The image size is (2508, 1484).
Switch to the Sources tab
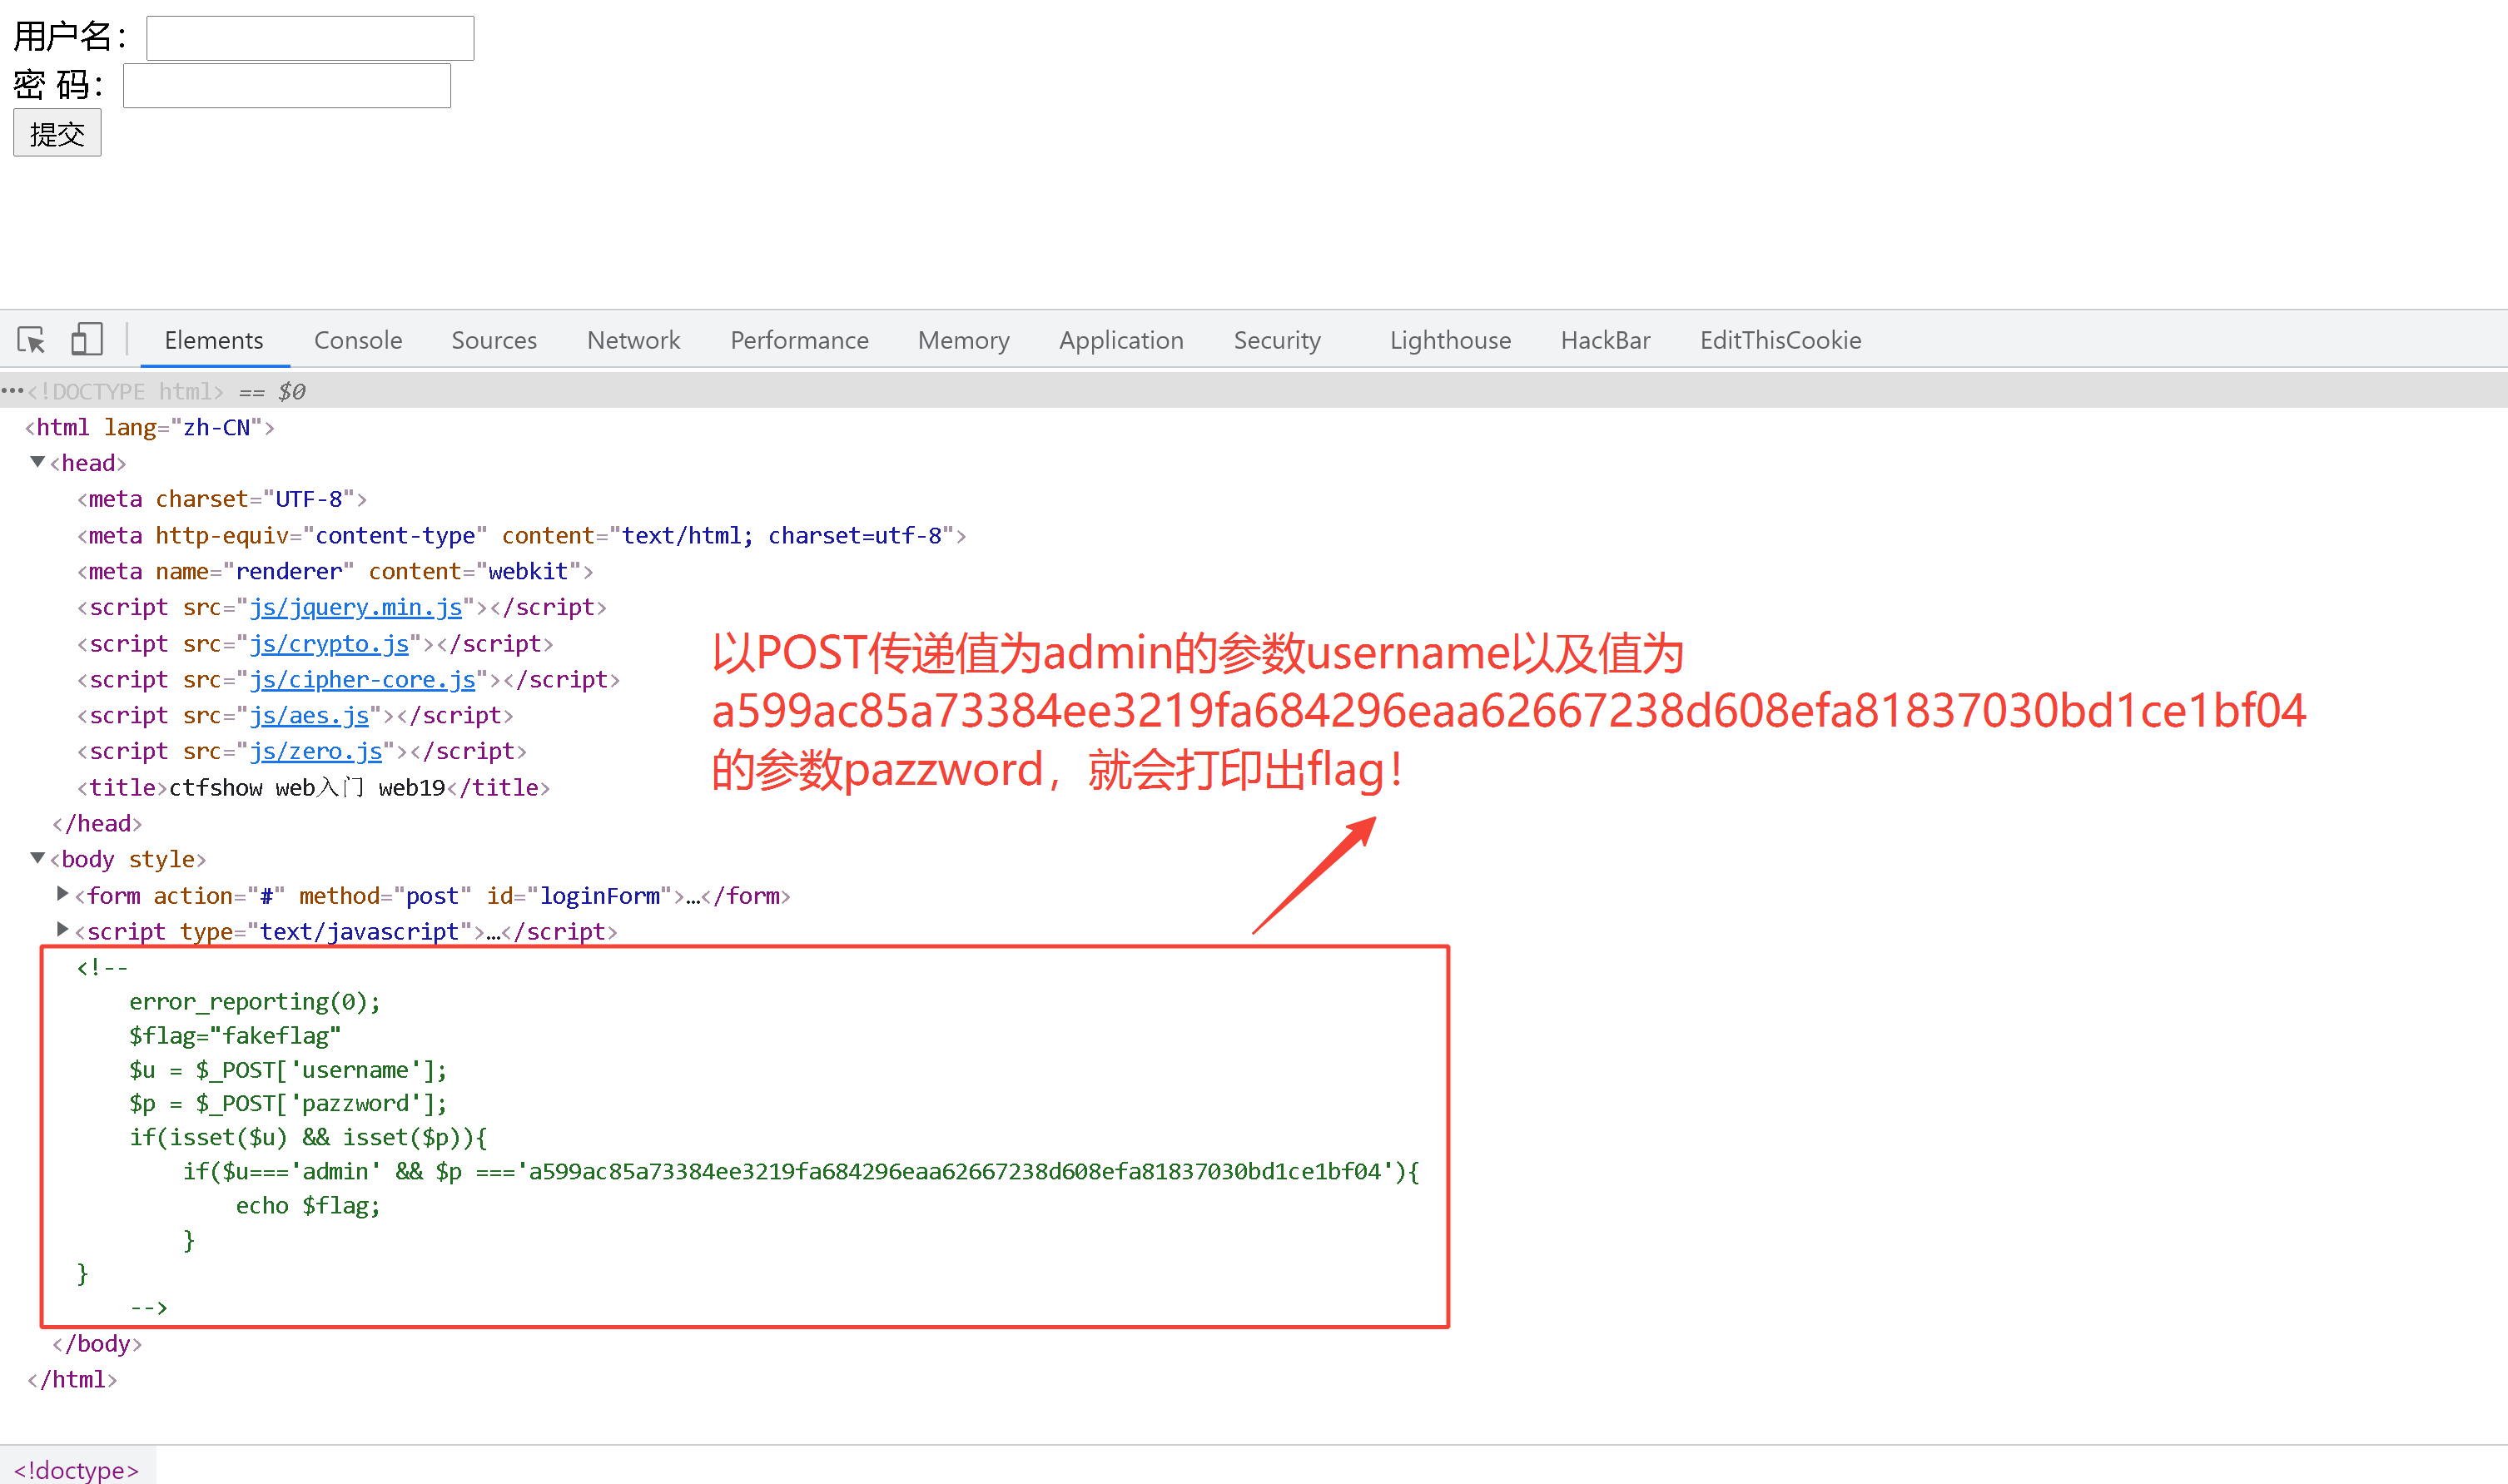click(x=493, y=340)
